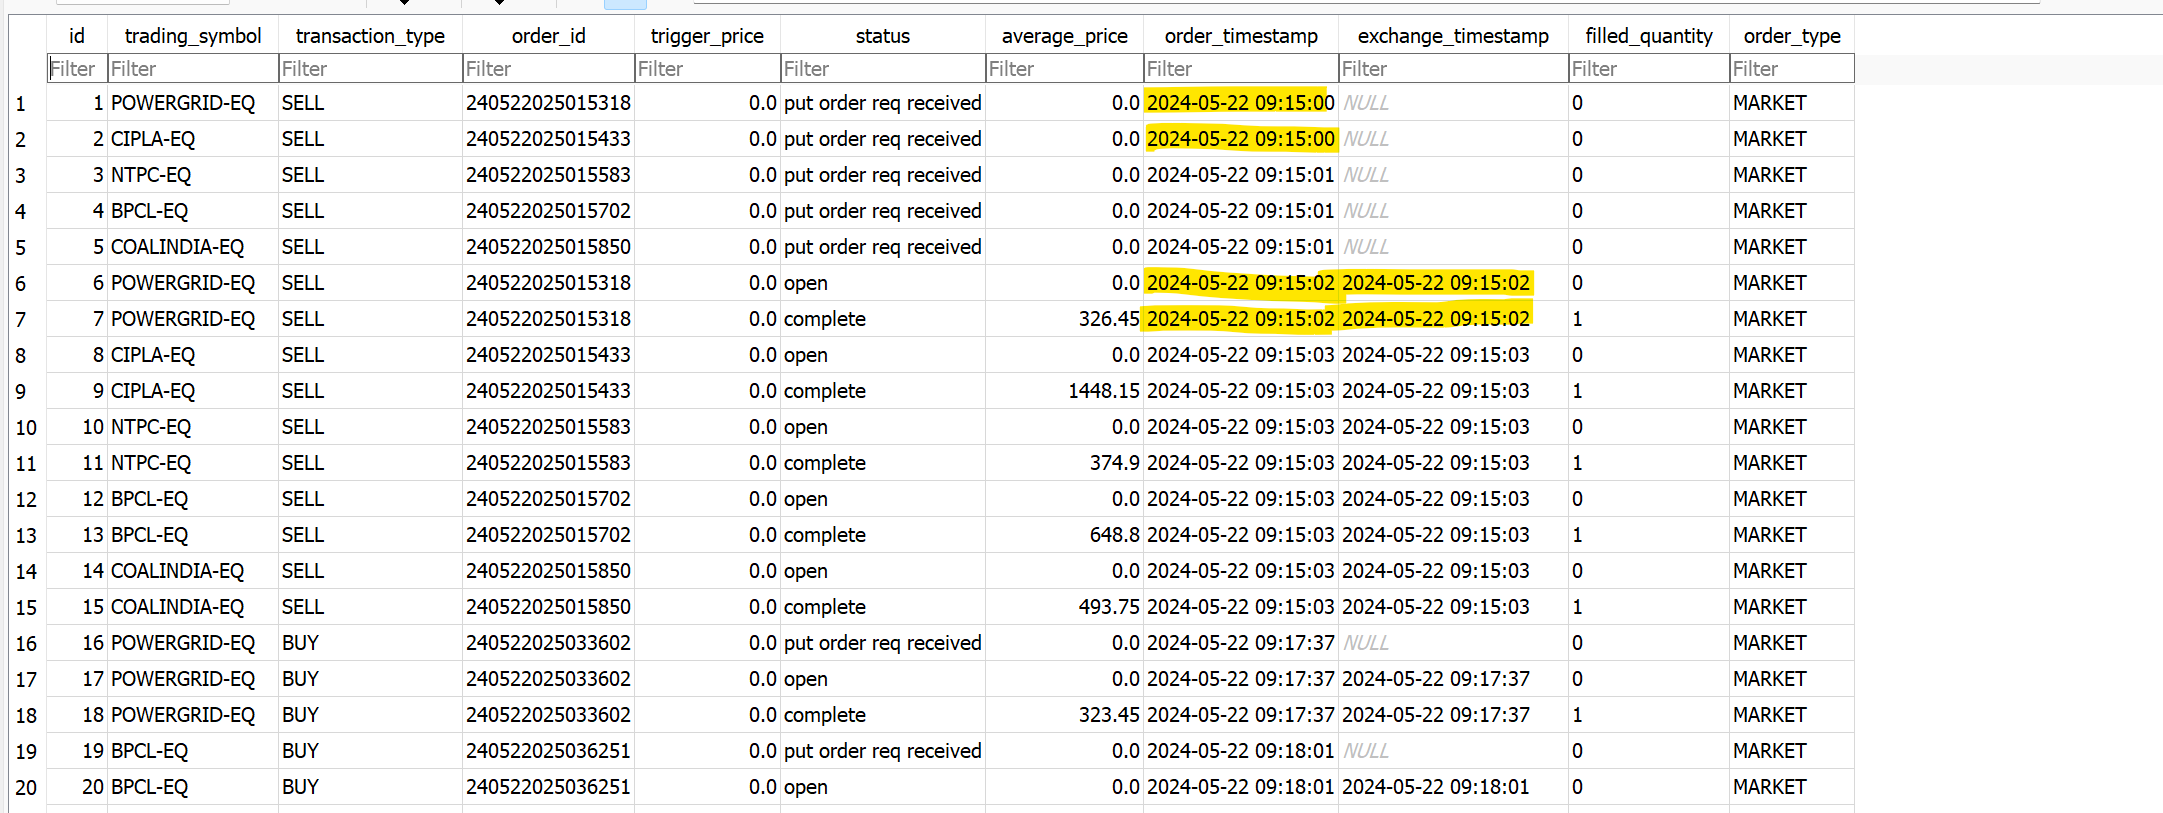Select CIPLA-EQ cell in row 2
The width and height of the screenshot is (2163, 813).
pyautogui.click(x=193, y=139)
